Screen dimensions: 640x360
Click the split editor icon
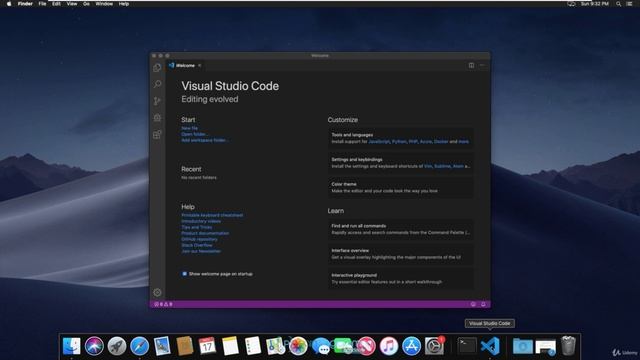(471, 65)
